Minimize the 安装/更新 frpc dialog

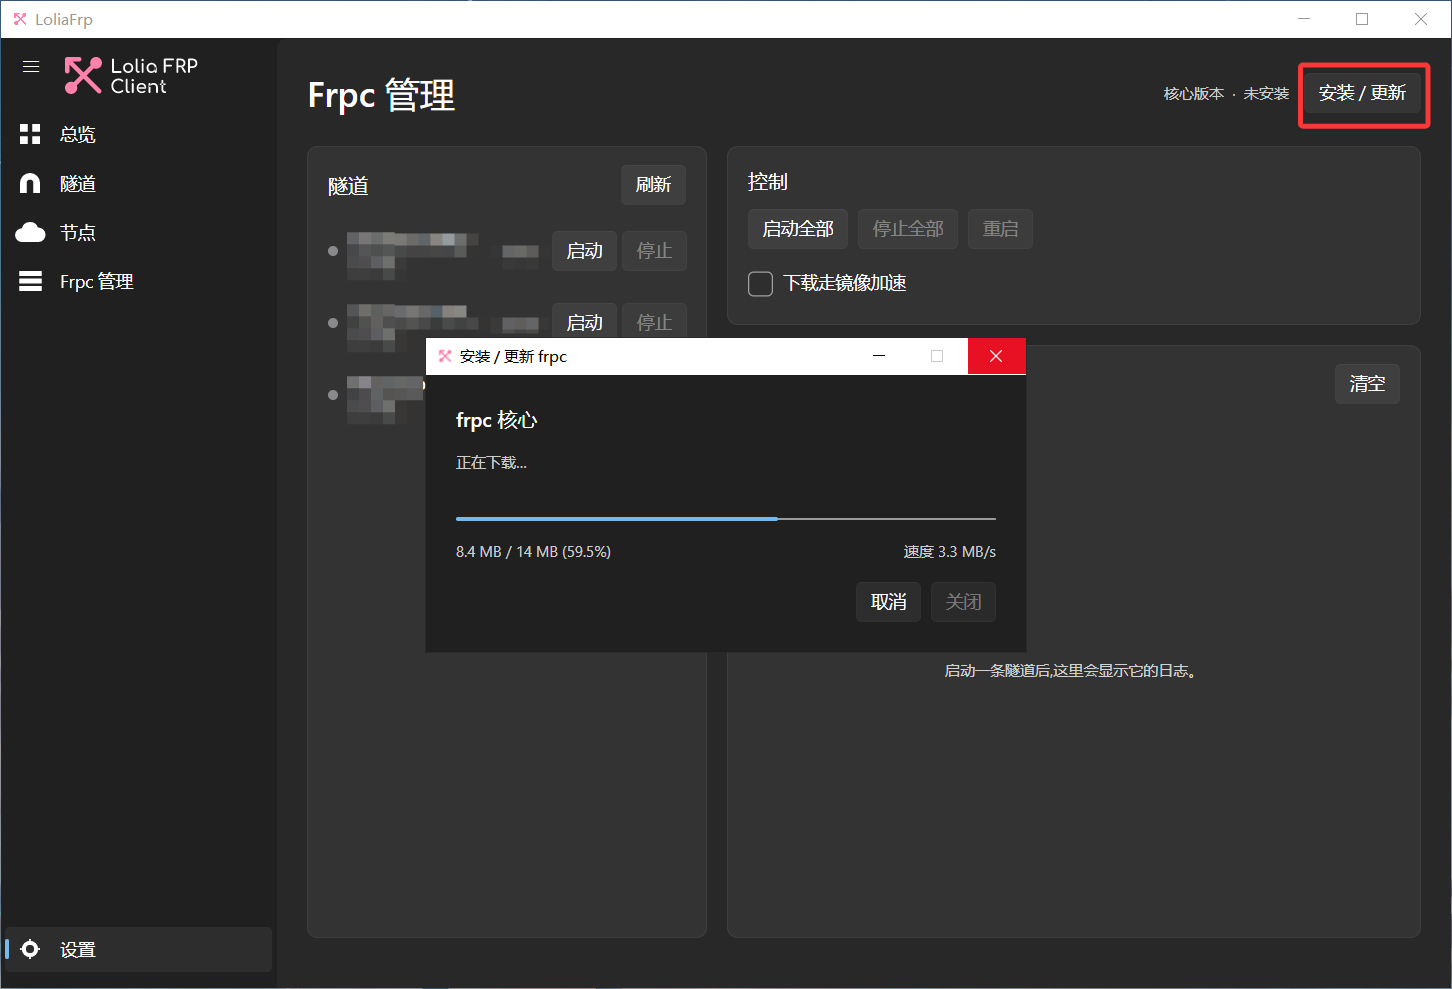(x=879, y=356)
